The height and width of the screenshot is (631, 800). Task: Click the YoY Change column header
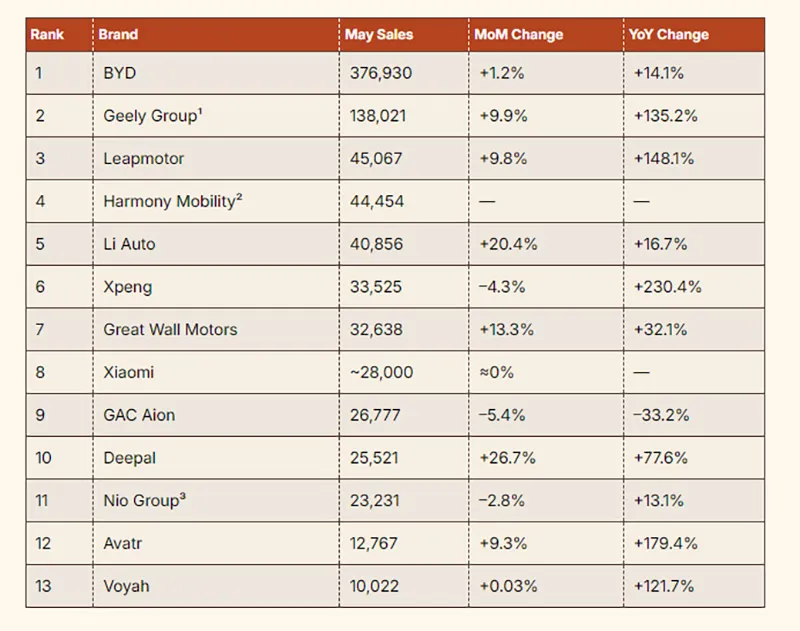(x=668, y=34)
